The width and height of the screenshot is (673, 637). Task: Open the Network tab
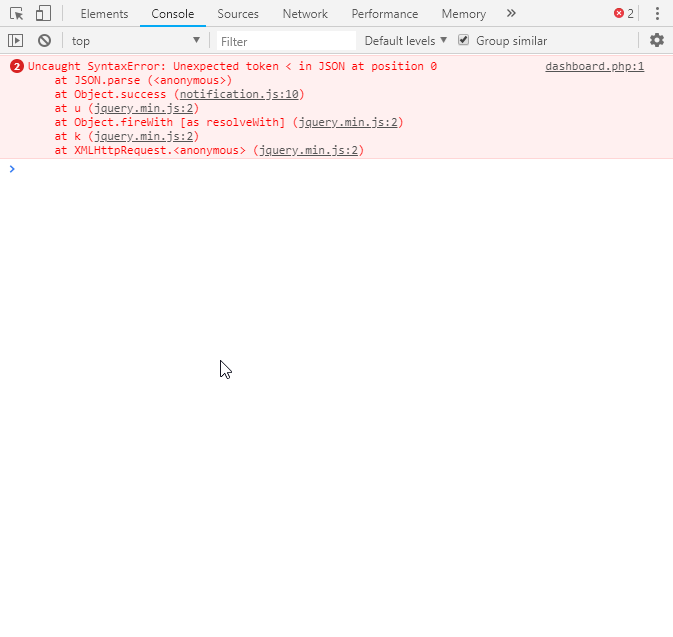(x=305, y=14)
